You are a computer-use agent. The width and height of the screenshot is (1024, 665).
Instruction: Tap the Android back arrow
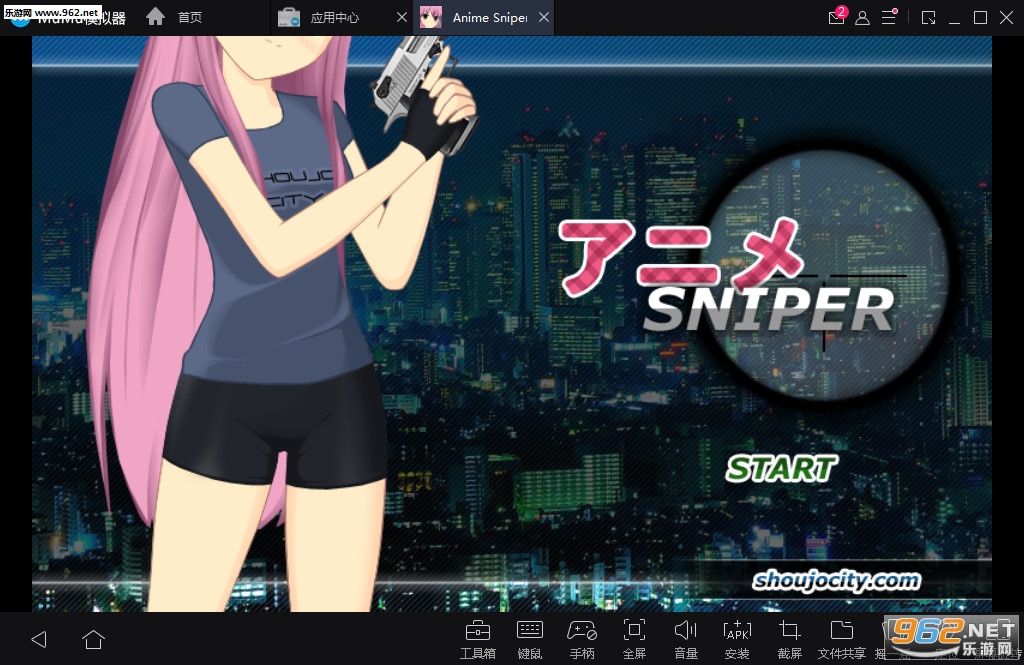point(39,639)
